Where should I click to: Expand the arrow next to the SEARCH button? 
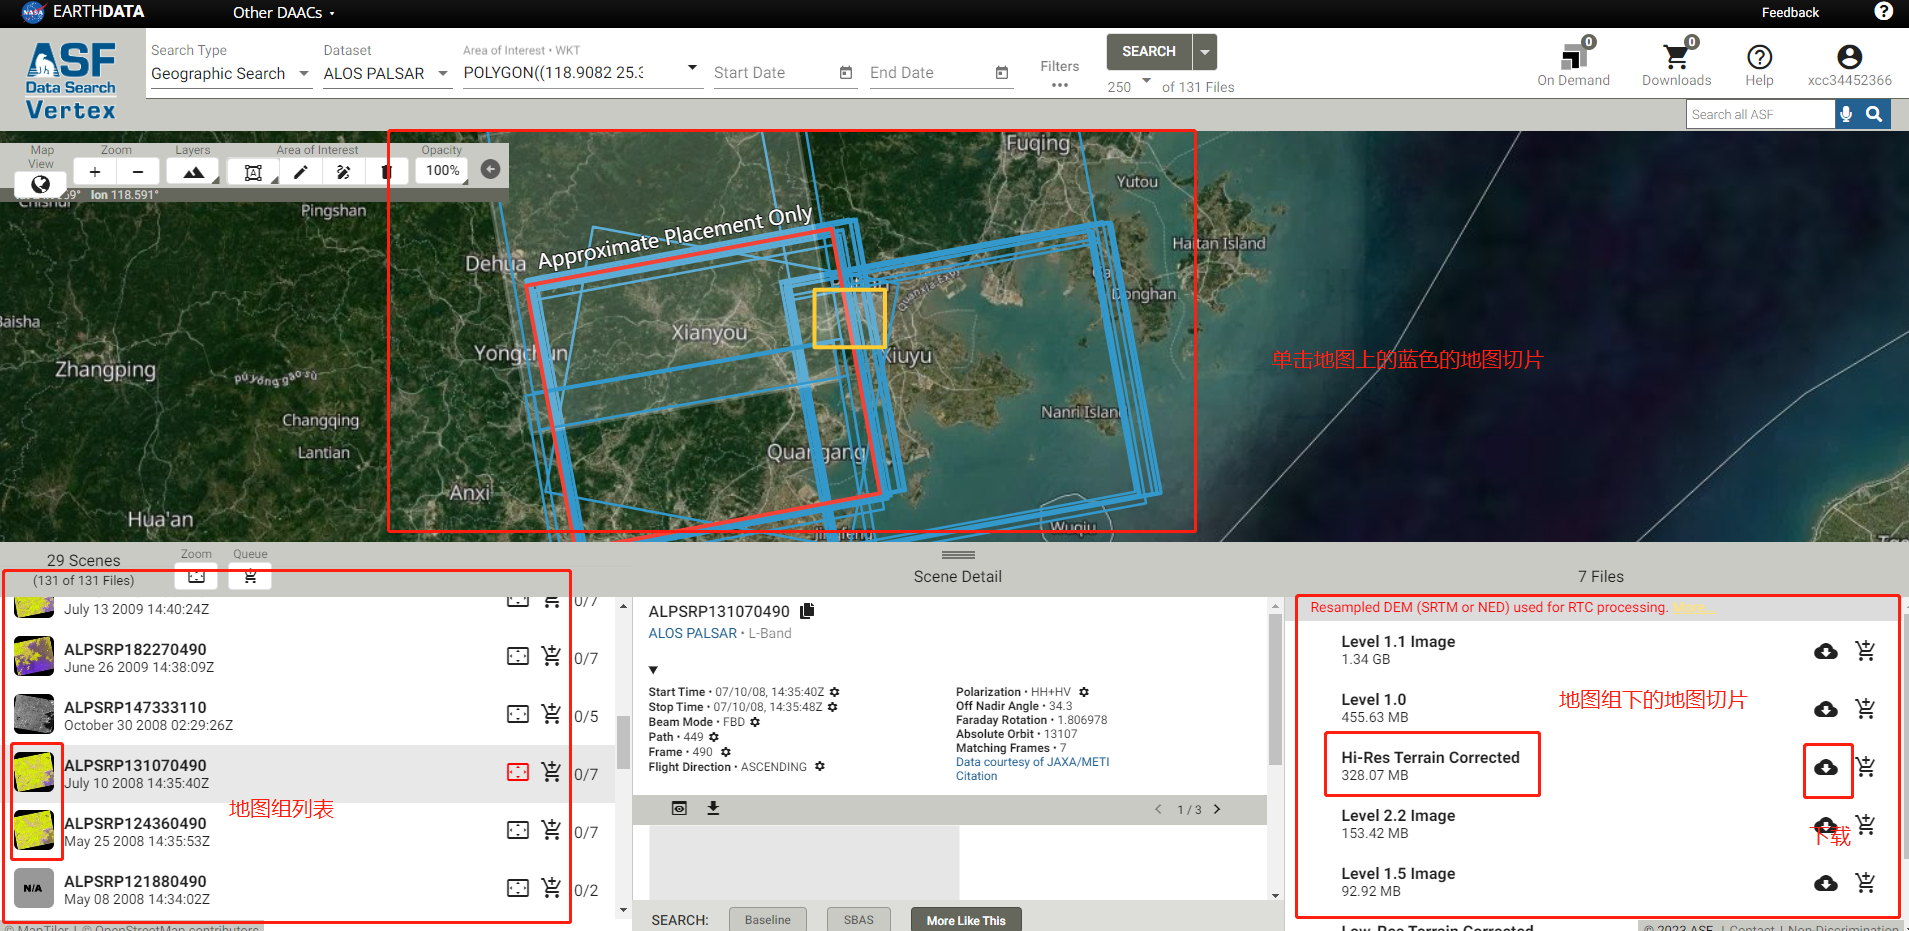[x=1206, y=51]
